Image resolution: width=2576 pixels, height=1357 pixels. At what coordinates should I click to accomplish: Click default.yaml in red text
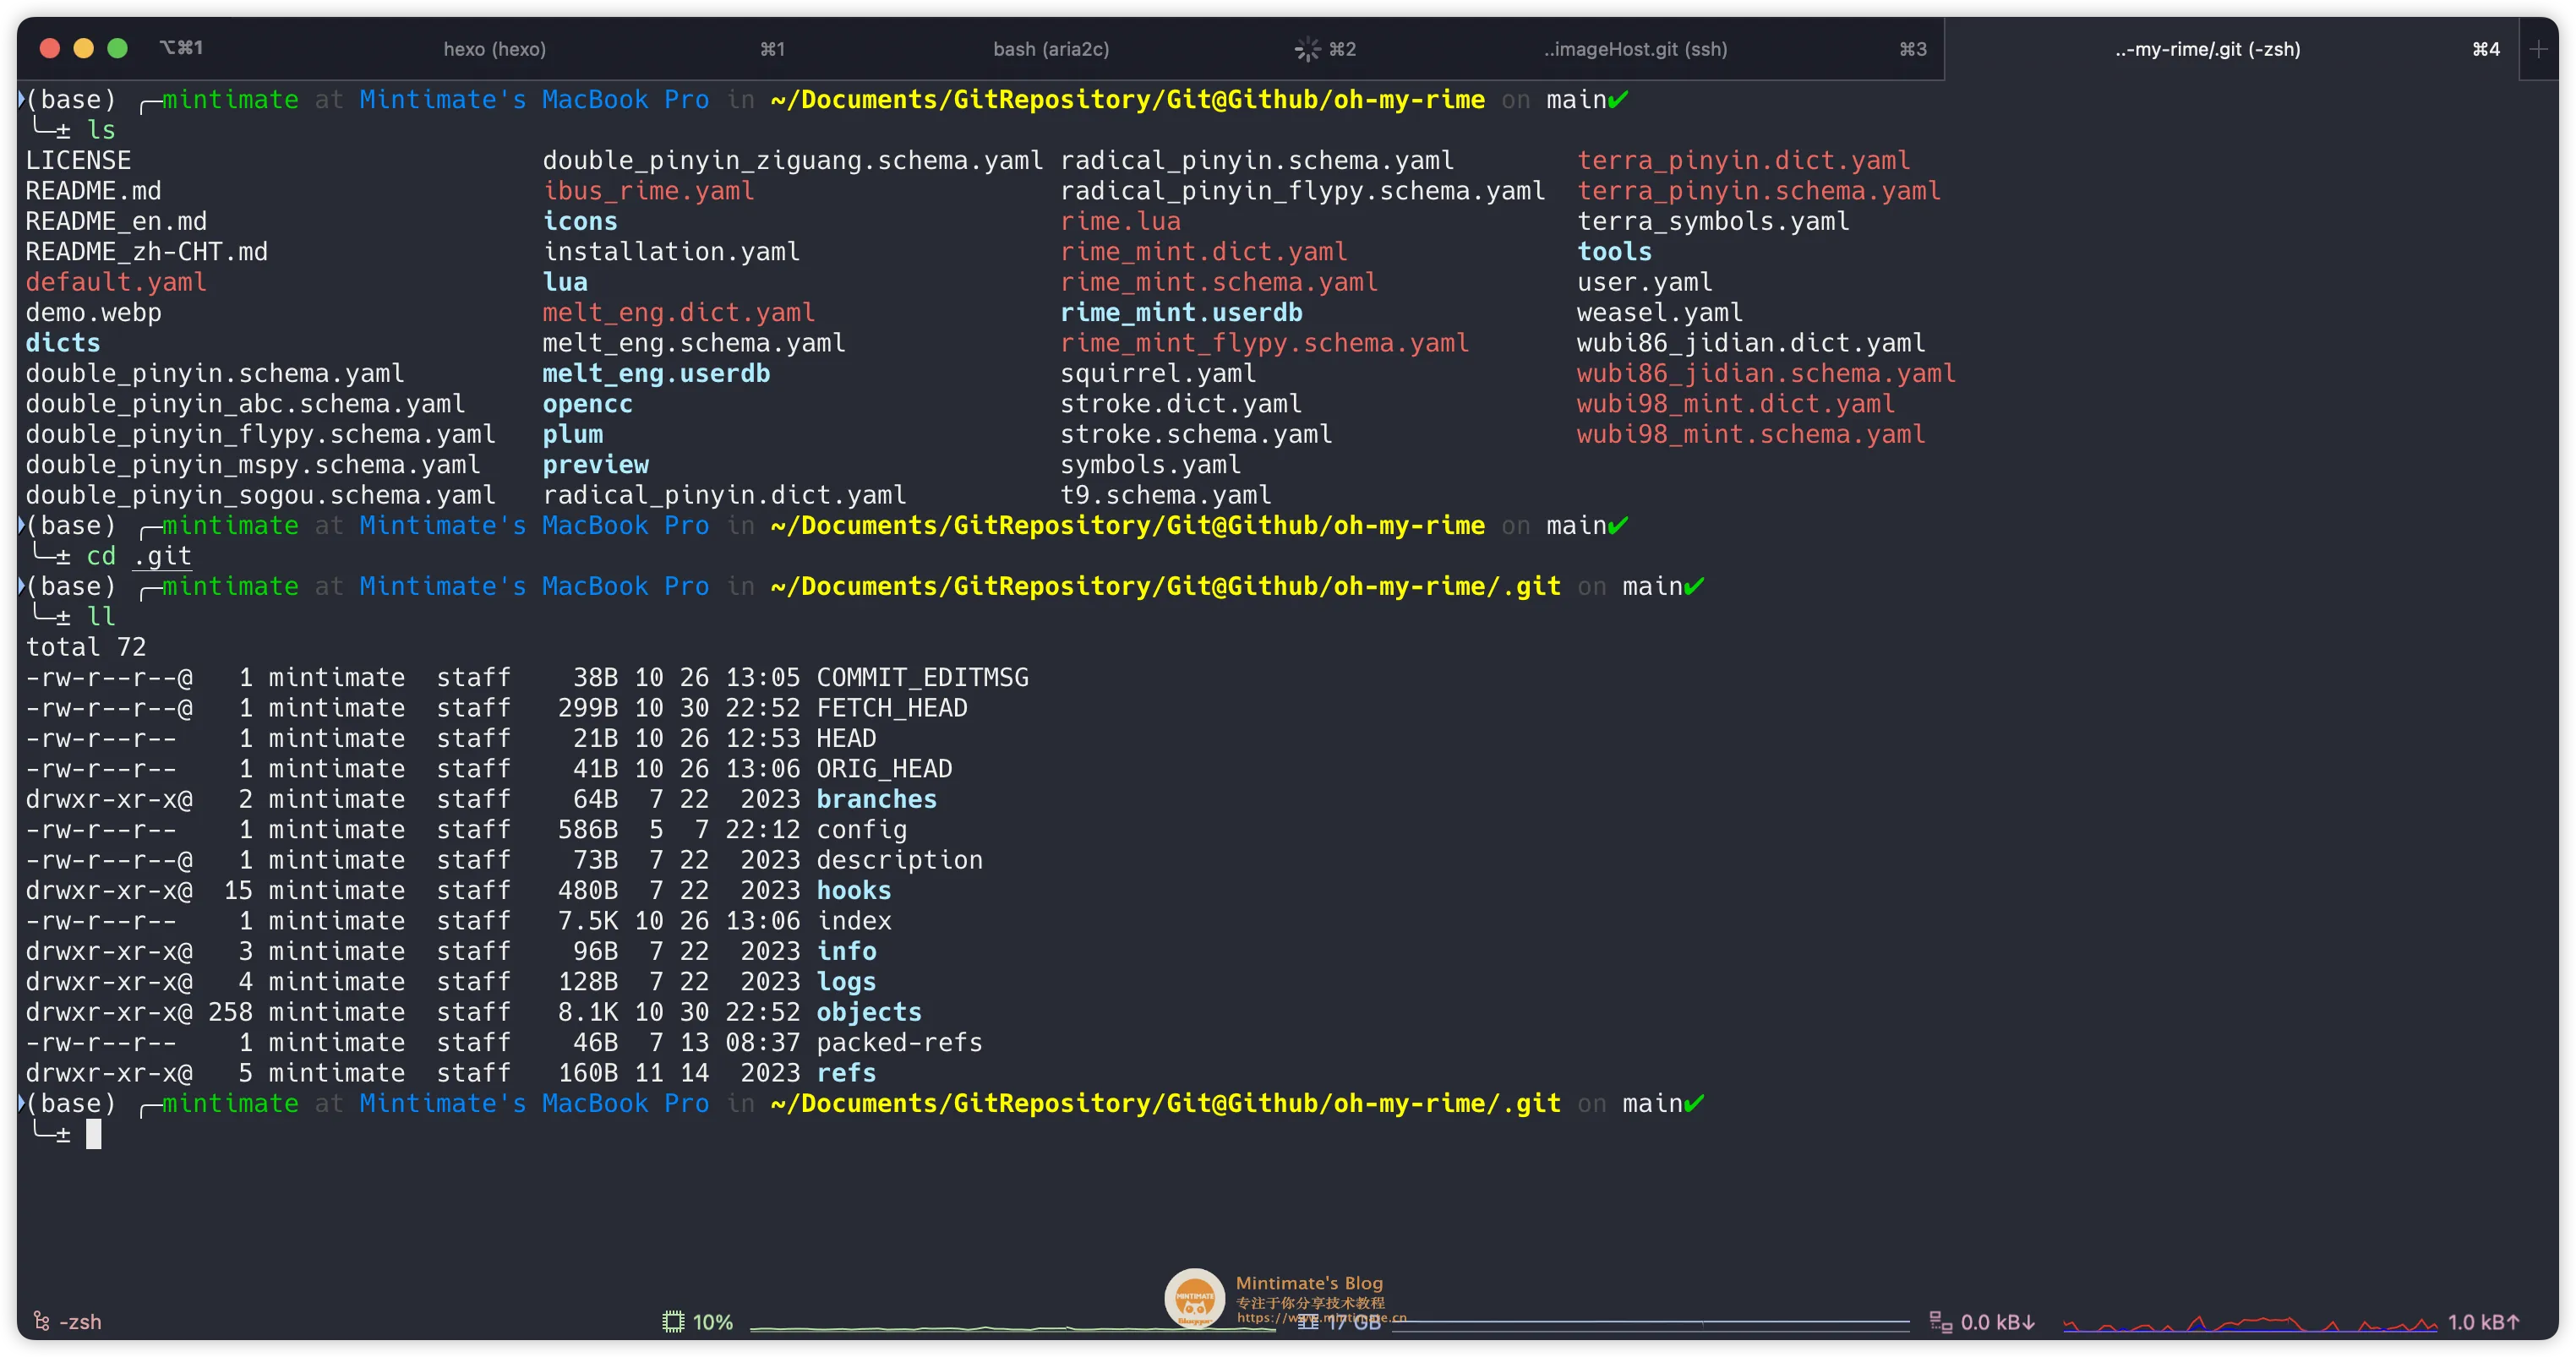click(116, 282)
